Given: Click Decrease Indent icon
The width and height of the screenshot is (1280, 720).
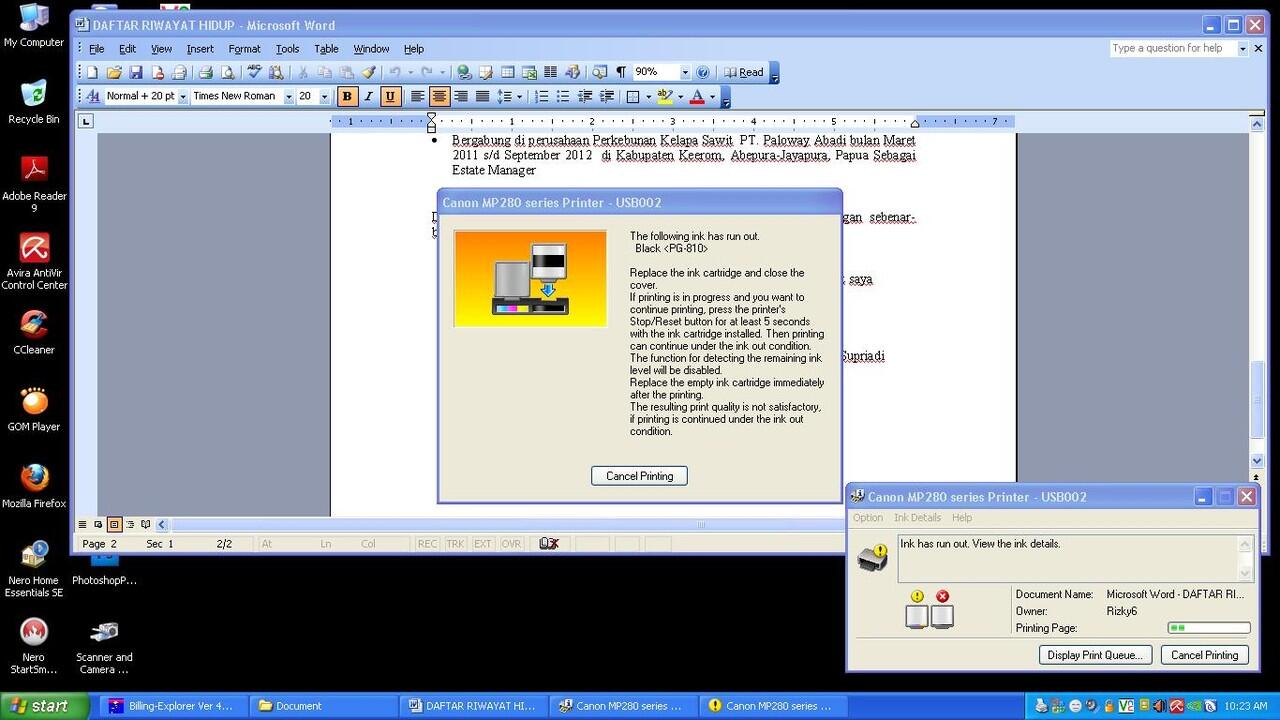Looking at the screenshot, I should (x=585, y=96).
